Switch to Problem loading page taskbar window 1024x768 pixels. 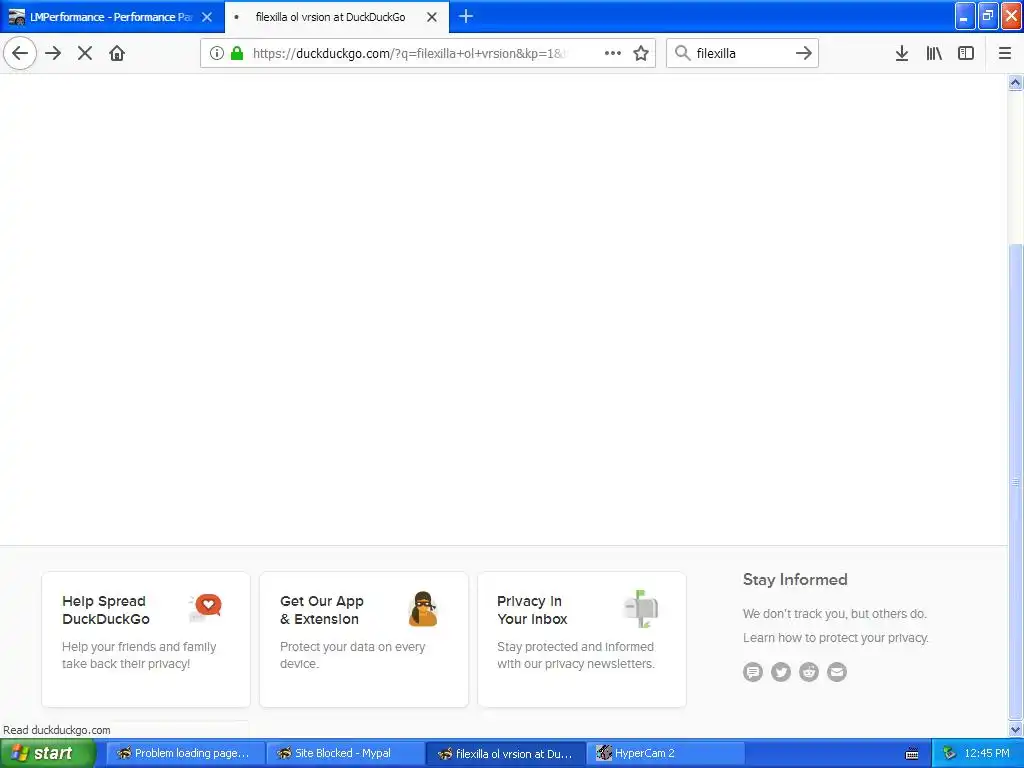click(185, 753)
